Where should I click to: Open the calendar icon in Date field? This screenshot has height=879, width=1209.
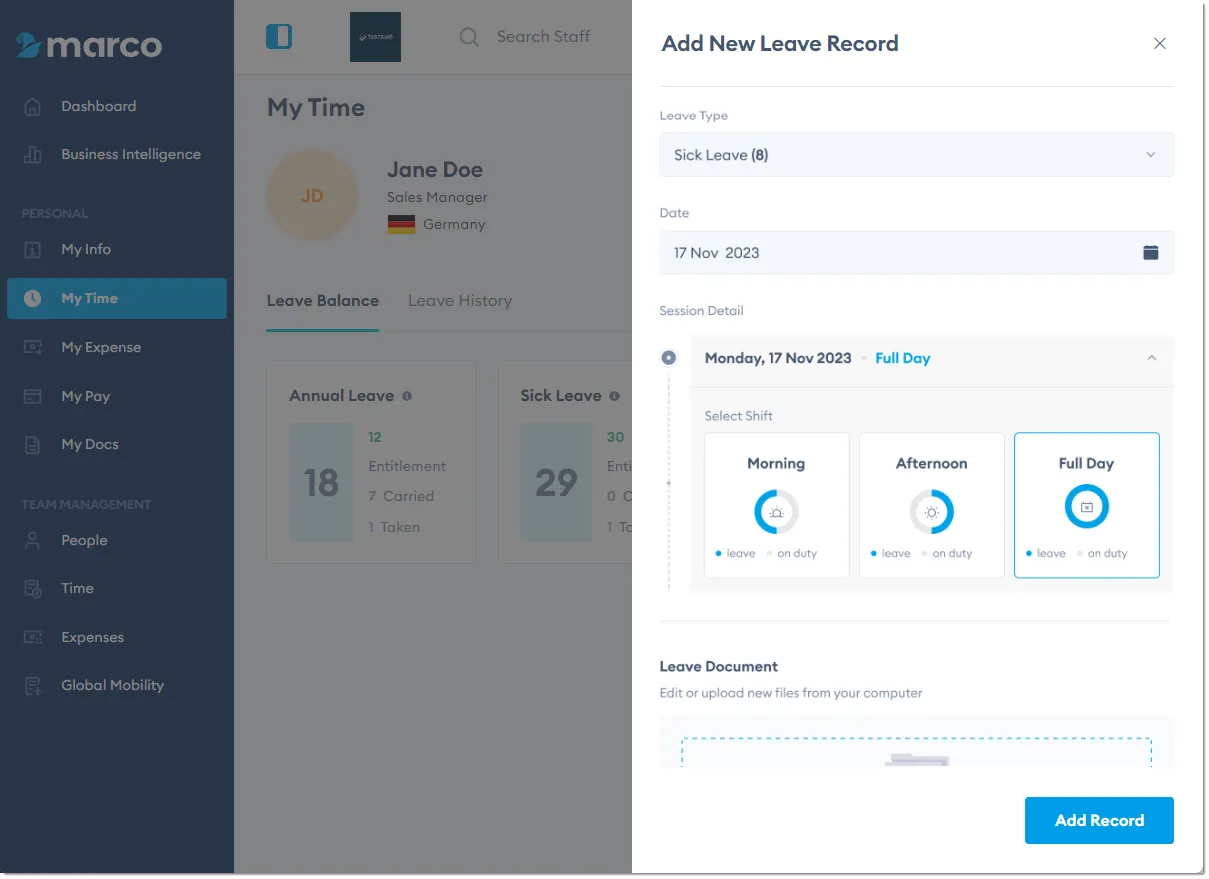click(x=1151, y=252)
